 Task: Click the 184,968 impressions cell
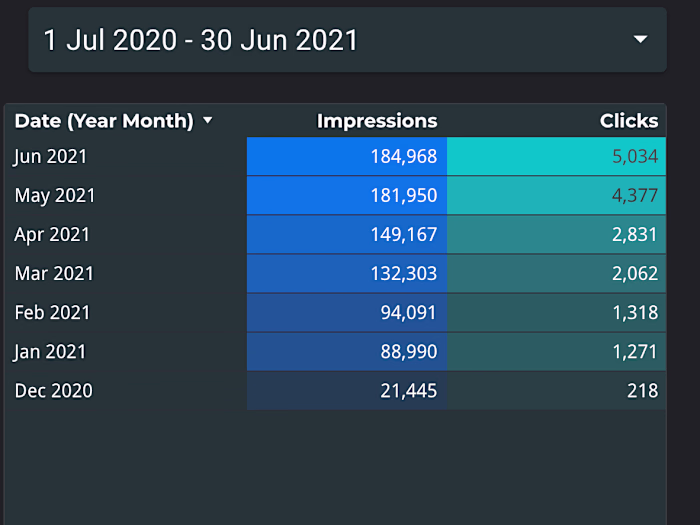point(347,156)
